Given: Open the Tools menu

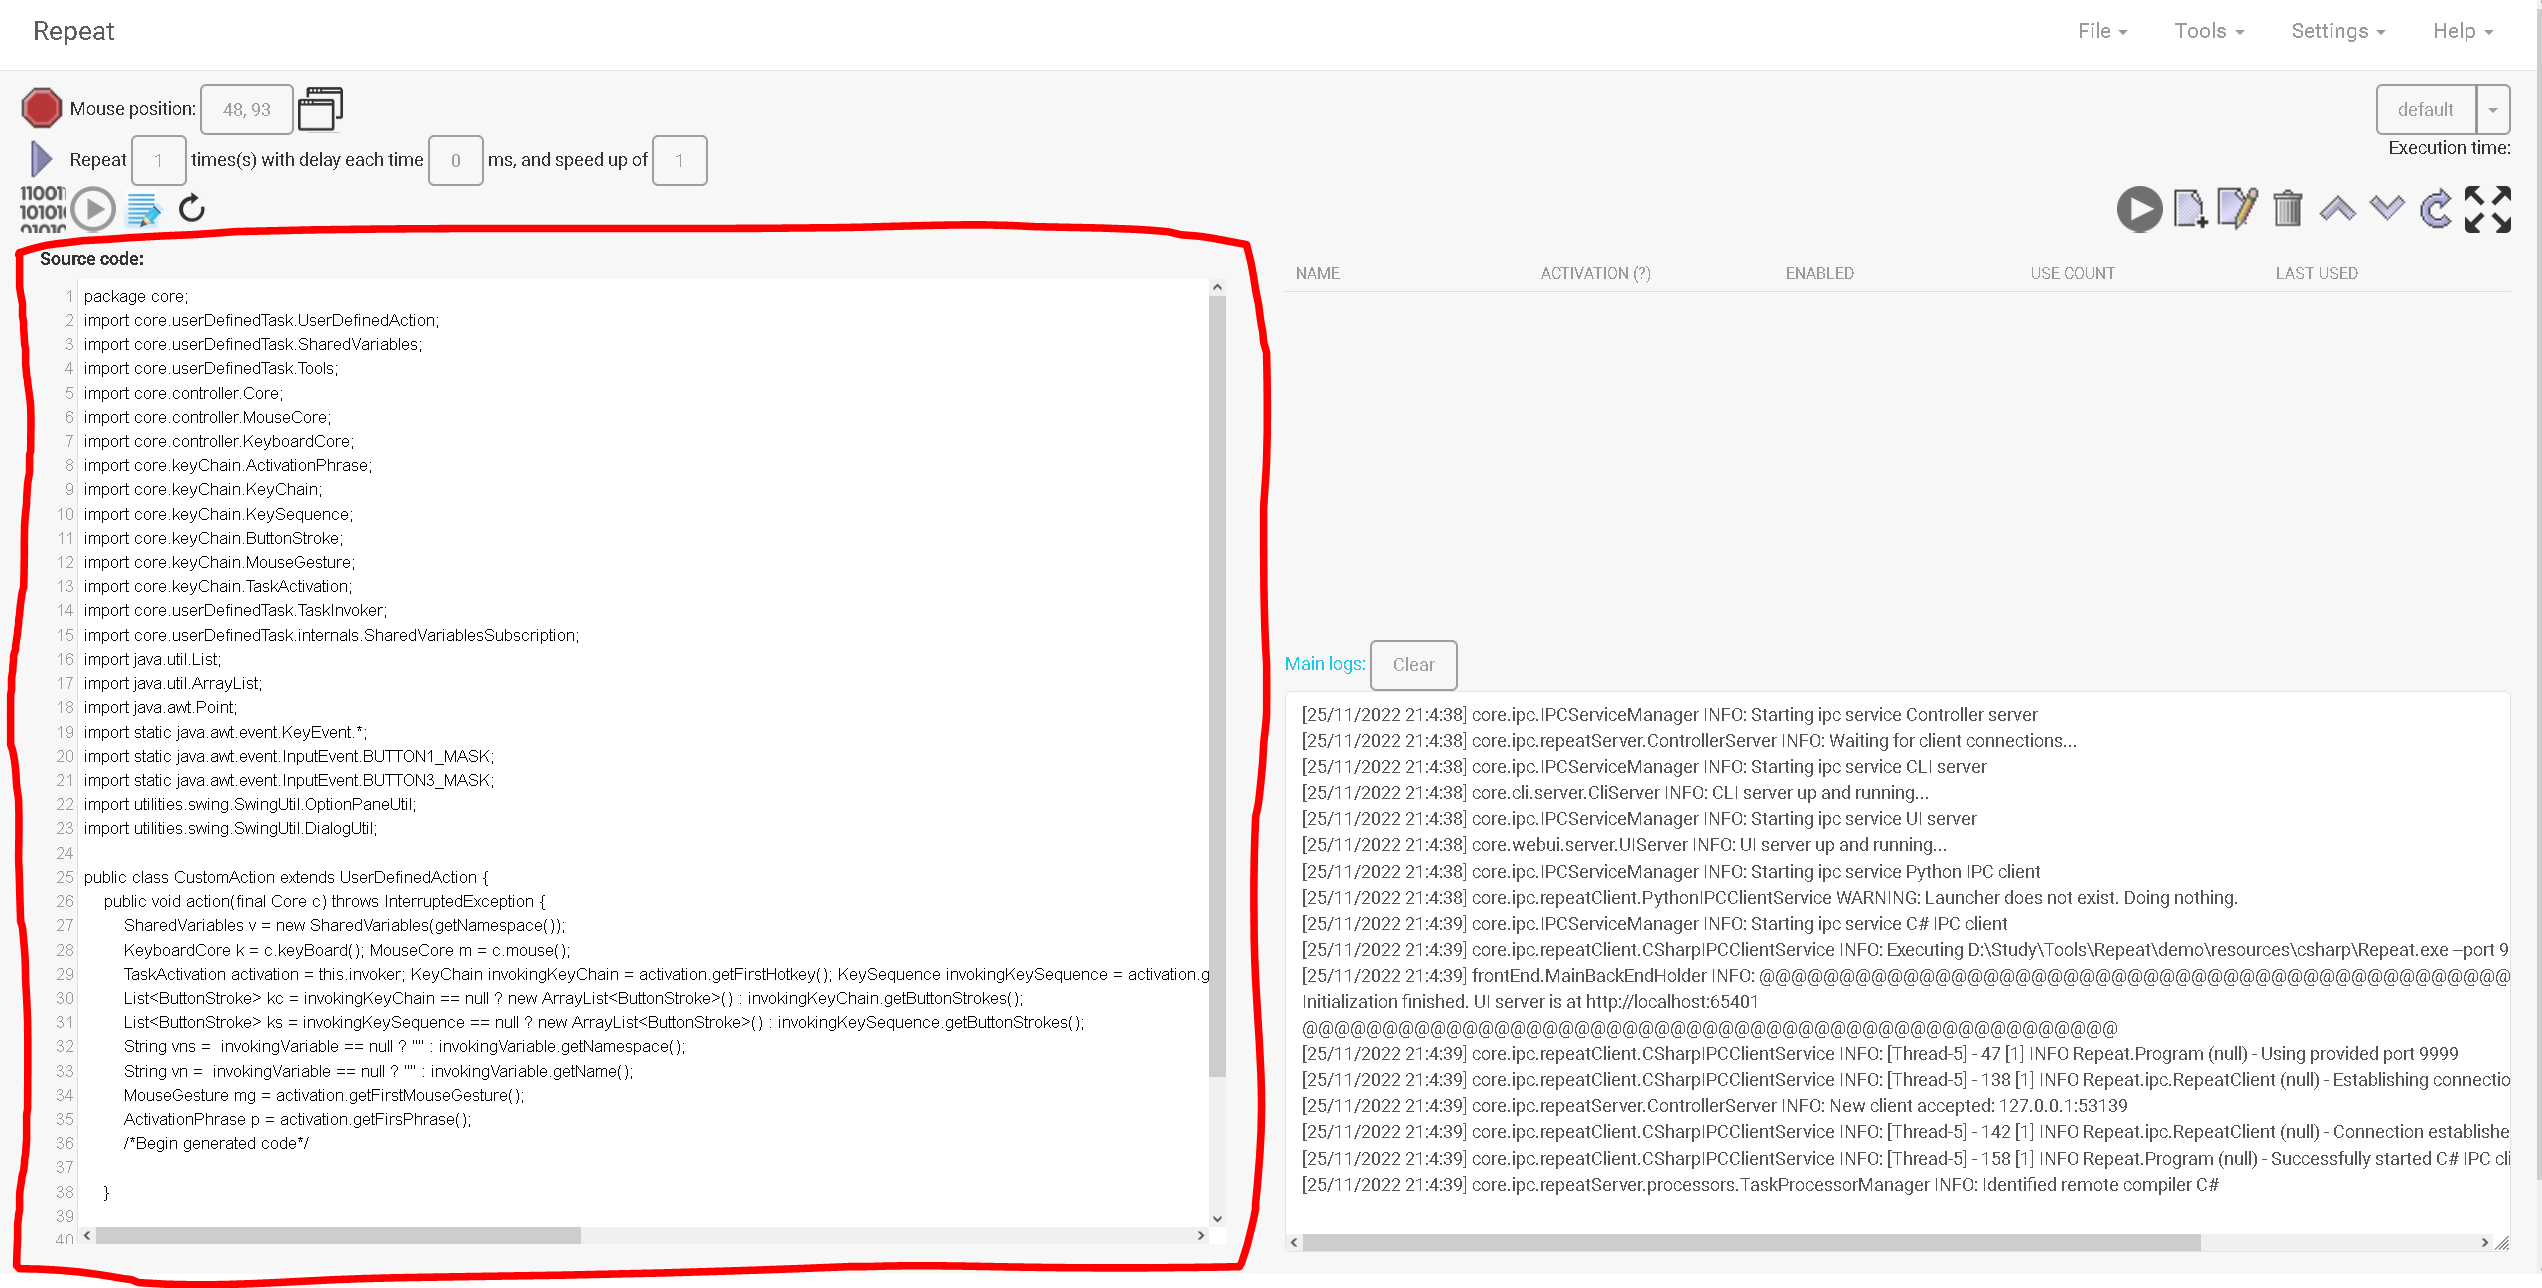Looking at the screenshot, I should click(x=2209, y=31).
